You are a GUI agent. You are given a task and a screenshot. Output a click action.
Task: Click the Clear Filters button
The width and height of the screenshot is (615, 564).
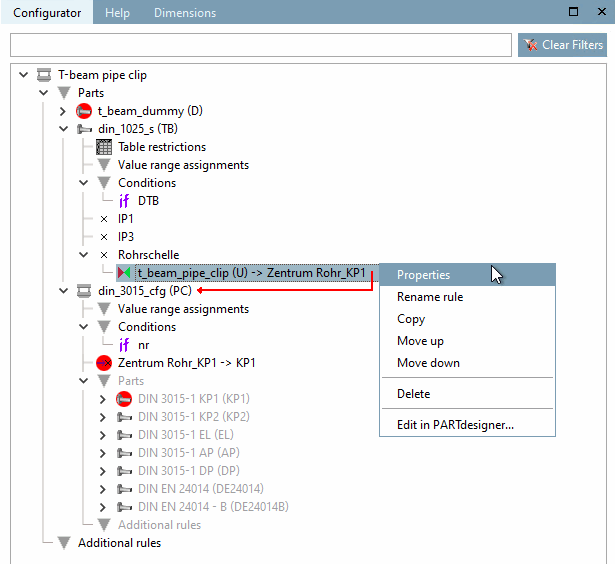562,45
